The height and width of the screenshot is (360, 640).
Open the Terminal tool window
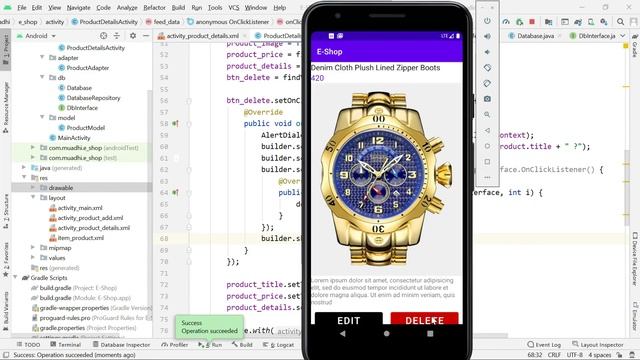[65, 345]
